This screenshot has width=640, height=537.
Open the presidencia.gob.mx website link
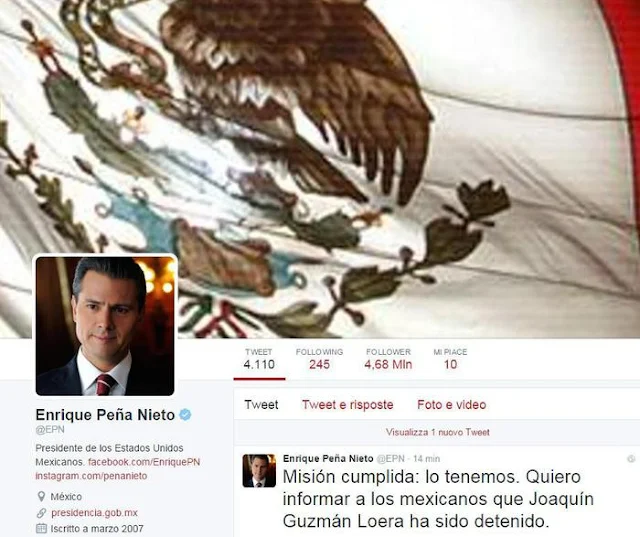(94, 513)
